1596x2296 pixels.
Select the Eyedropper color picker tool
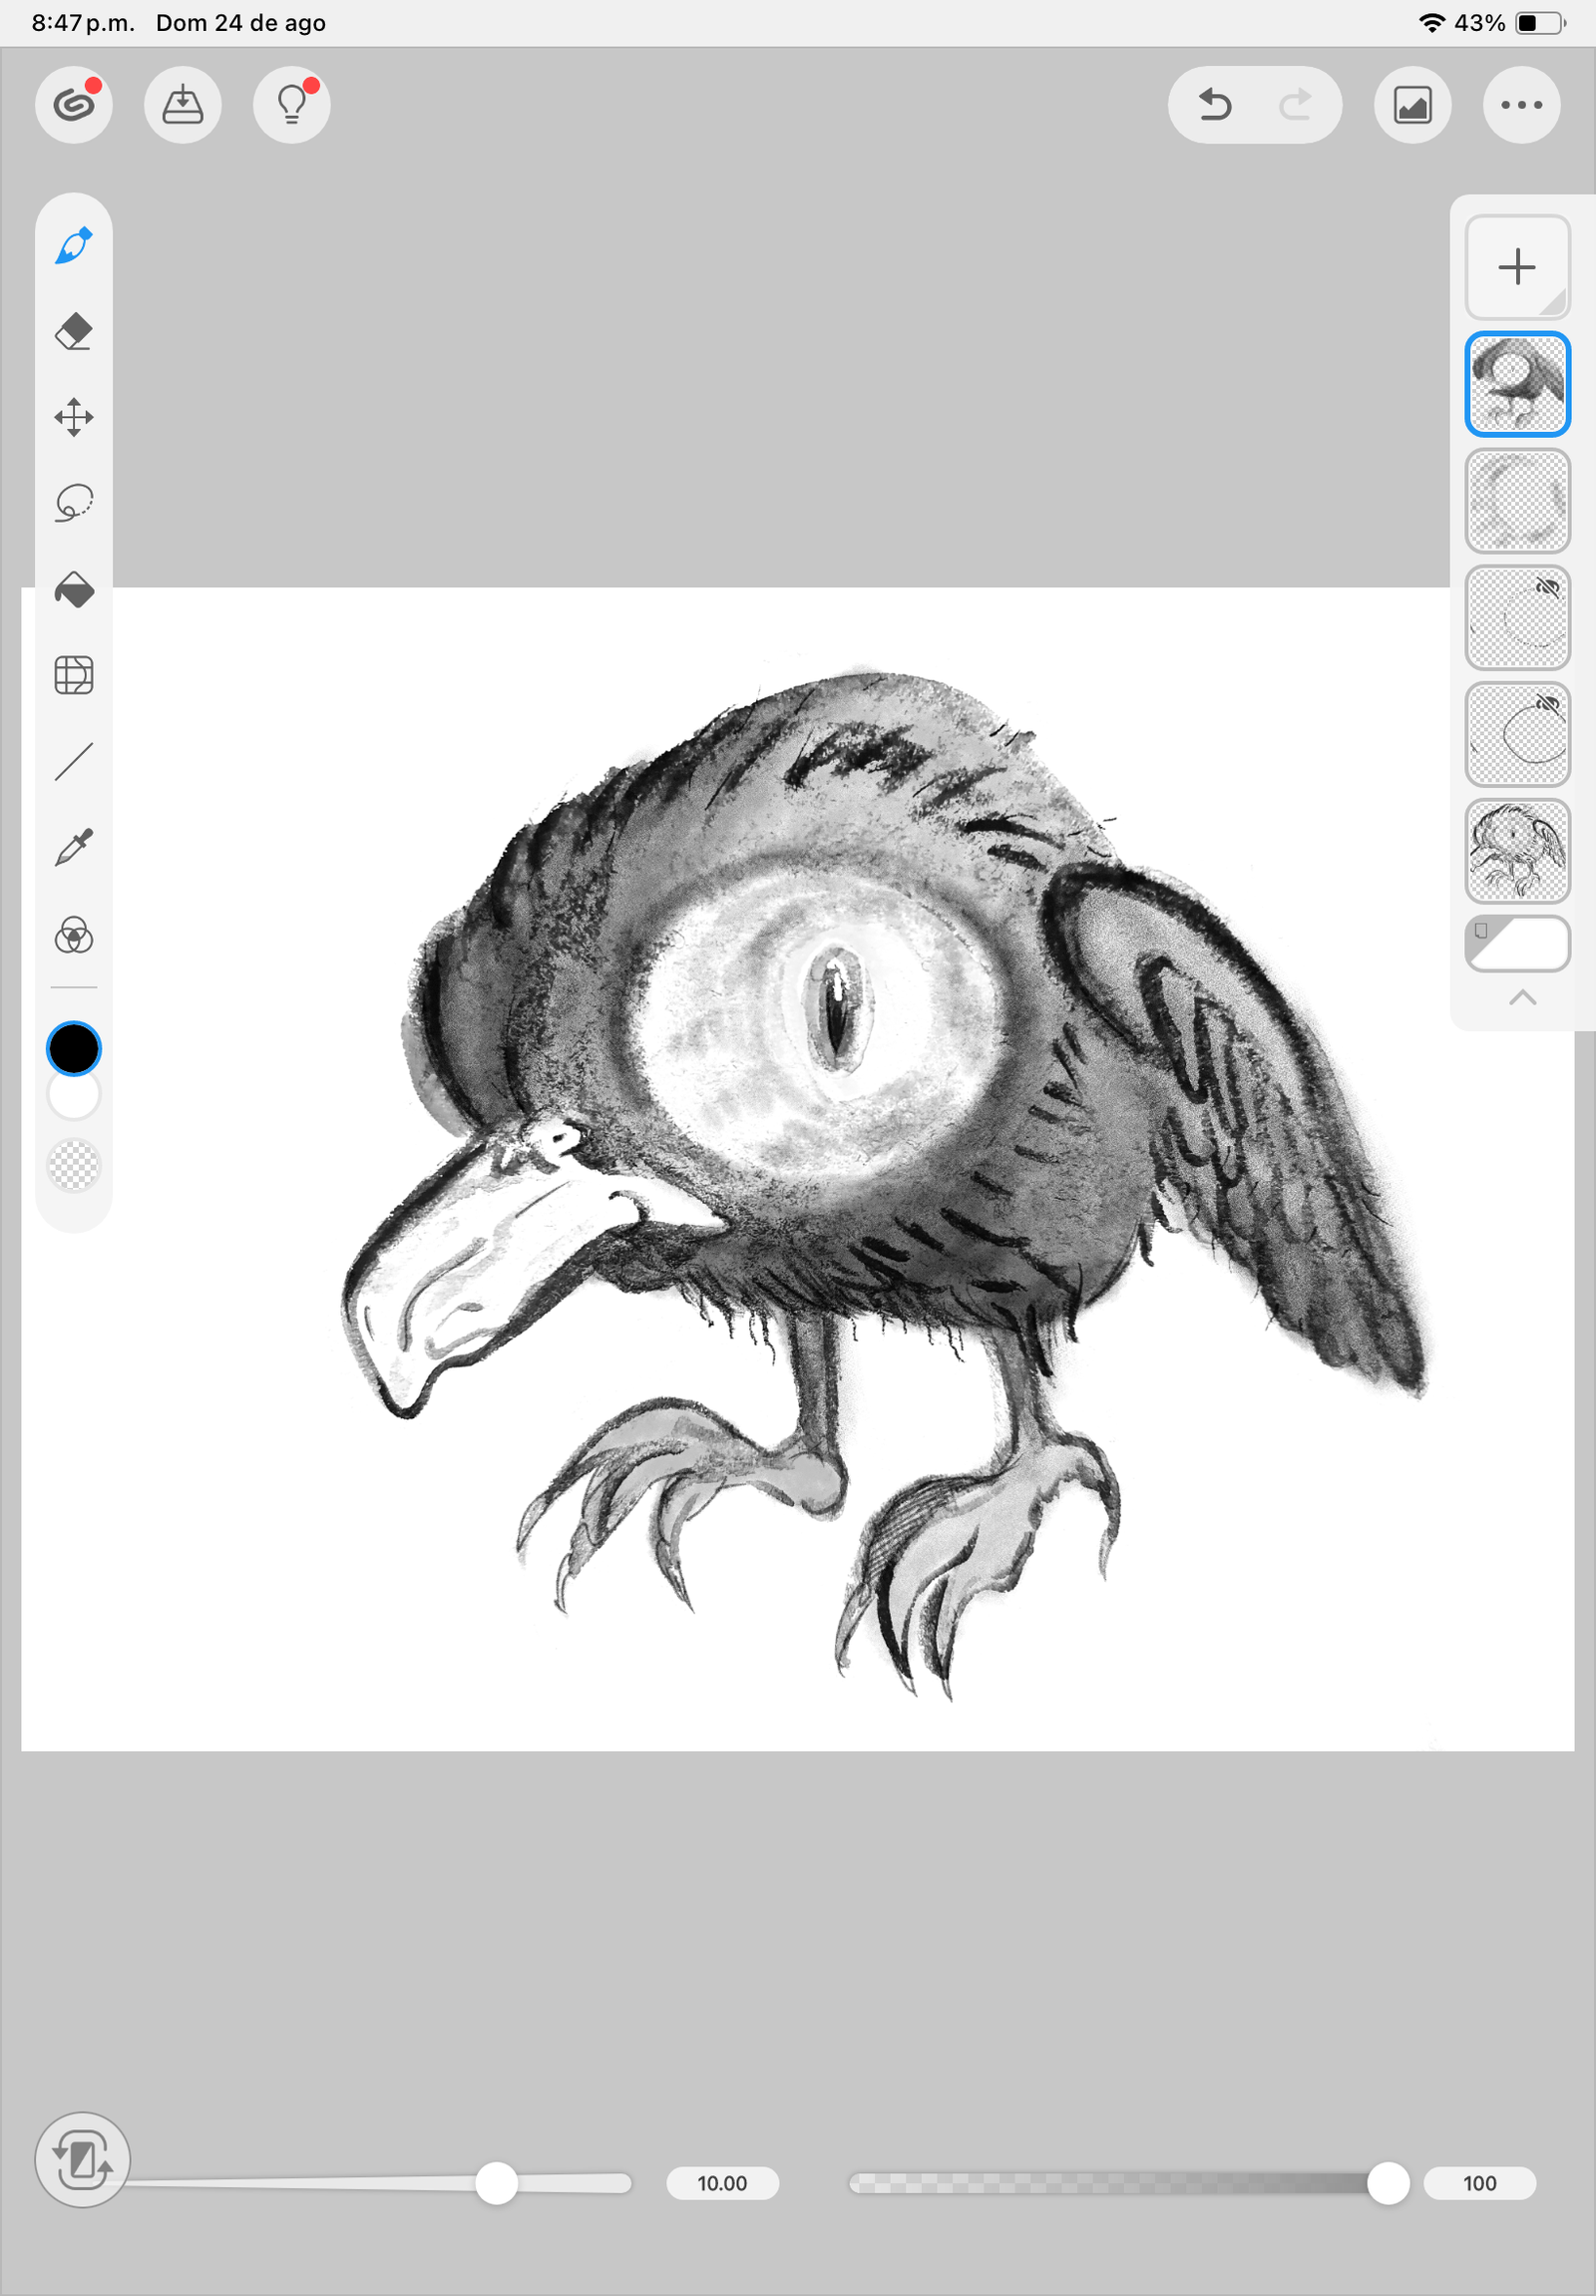(74, 847)
